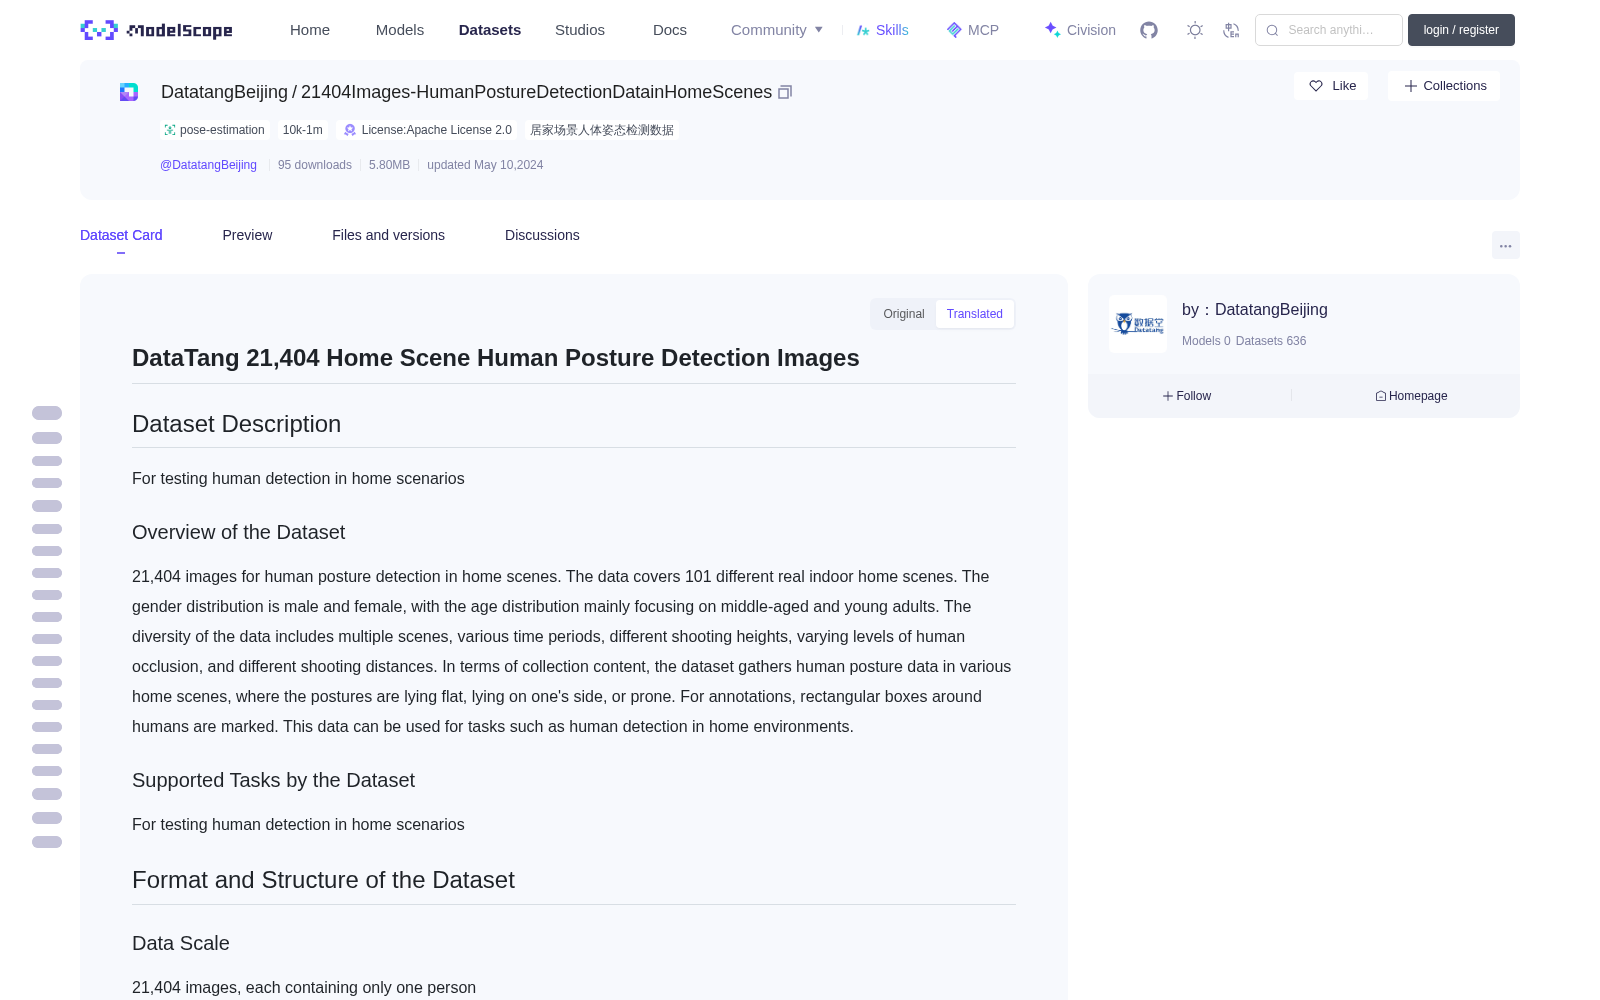Click the dataset cube icon beside title
The height and width of the screenshot is (1000, 1600).
pyautogui.click(x=129, y=92)
